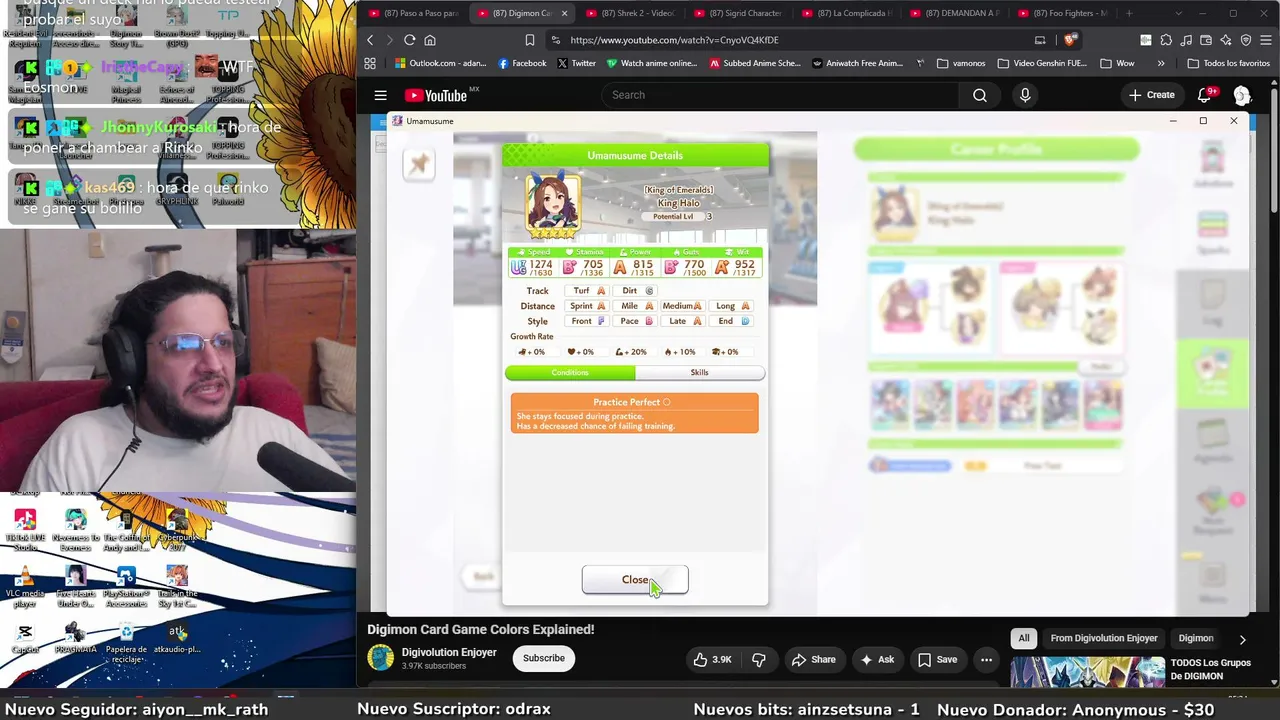Click the browser address bar URL
1280x720 pixels.
tap(674, 40)
